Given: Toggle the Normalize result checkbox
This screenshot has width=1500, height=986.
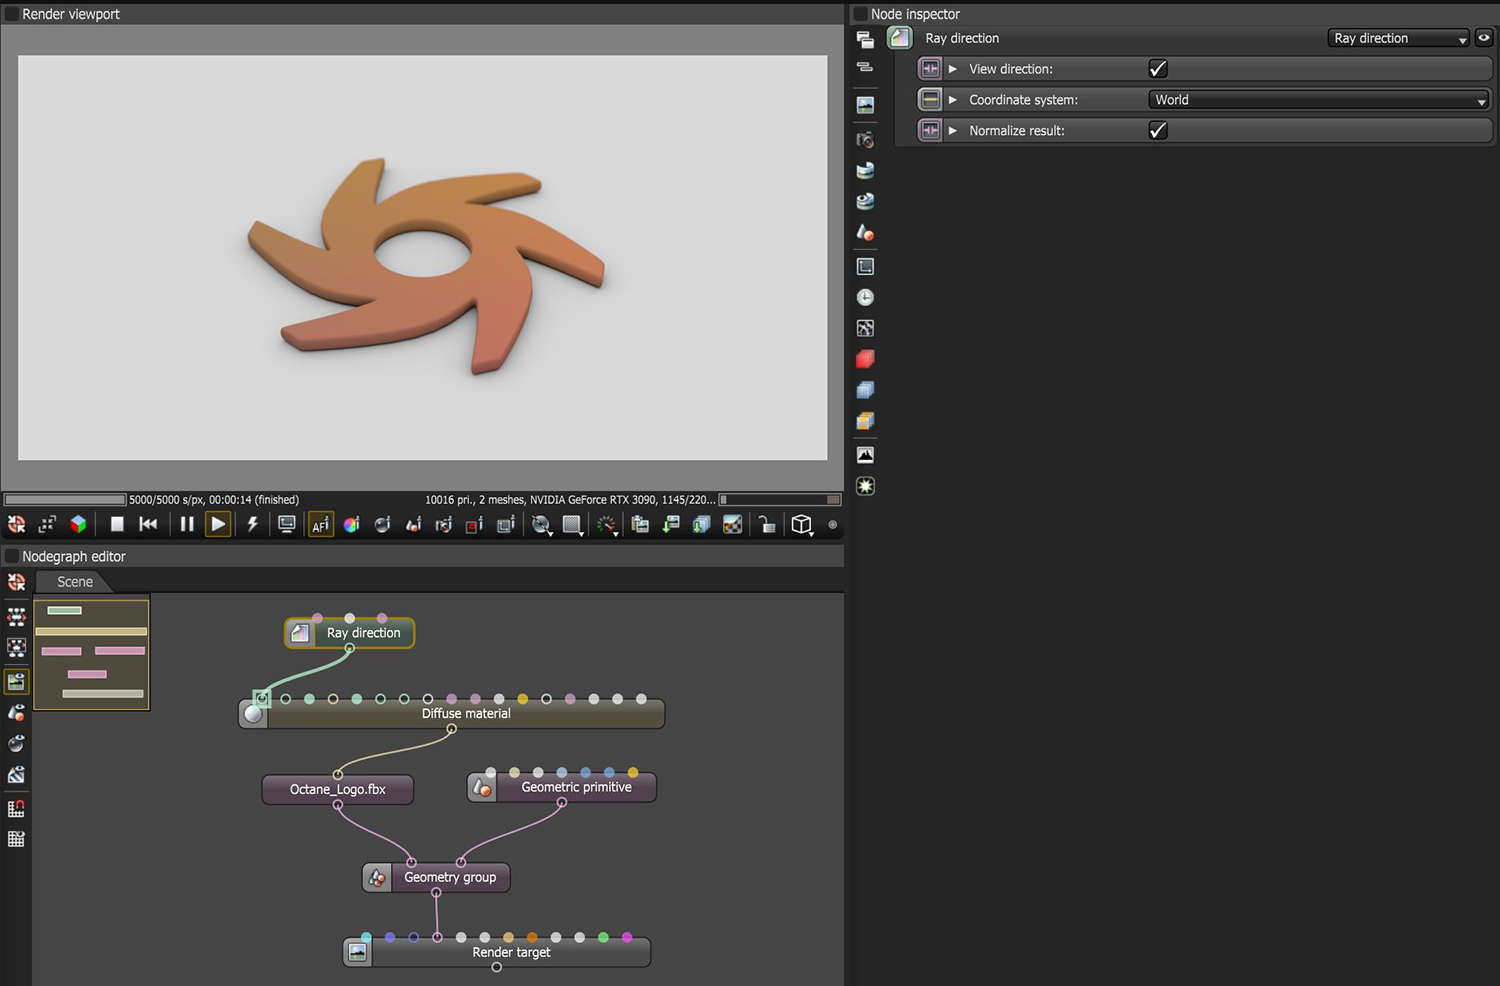Looking at the screenshot, I should [x=1158, y=130].
